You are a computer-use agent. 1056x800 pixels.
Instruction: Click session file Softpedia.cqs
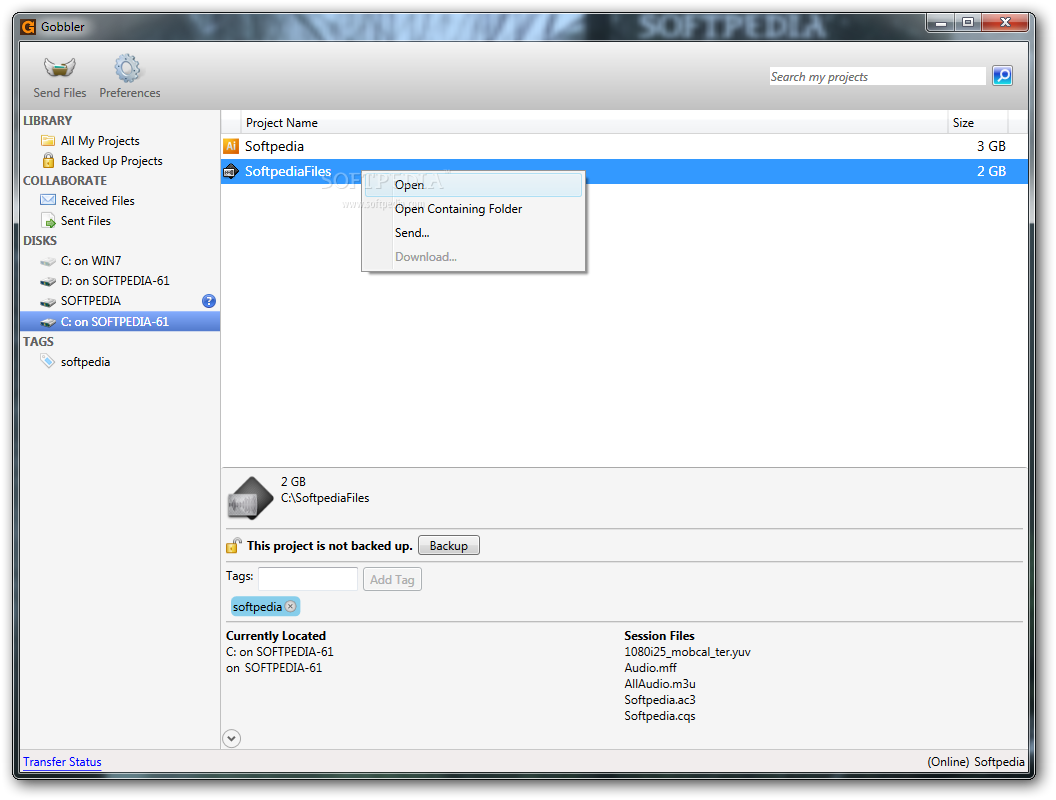659,716
